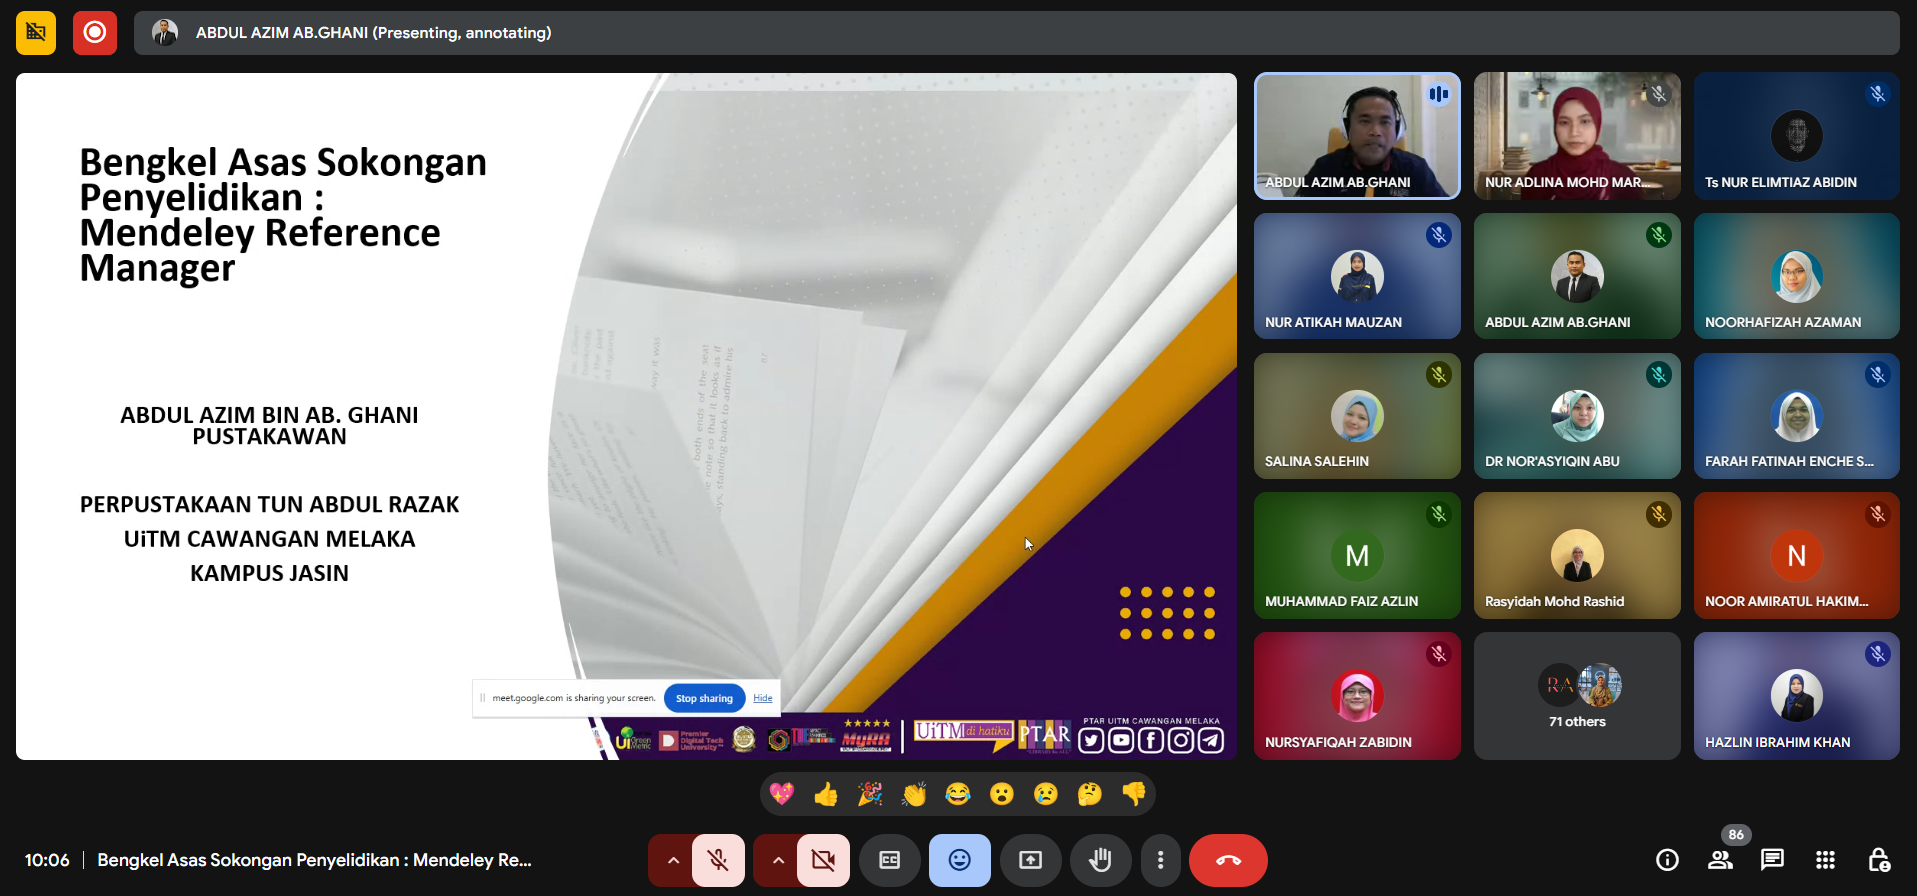The width and height of the screenshot is (1917, 896).
Task: Send the party popper emoji reaction
Action: (x=870, y=794)
